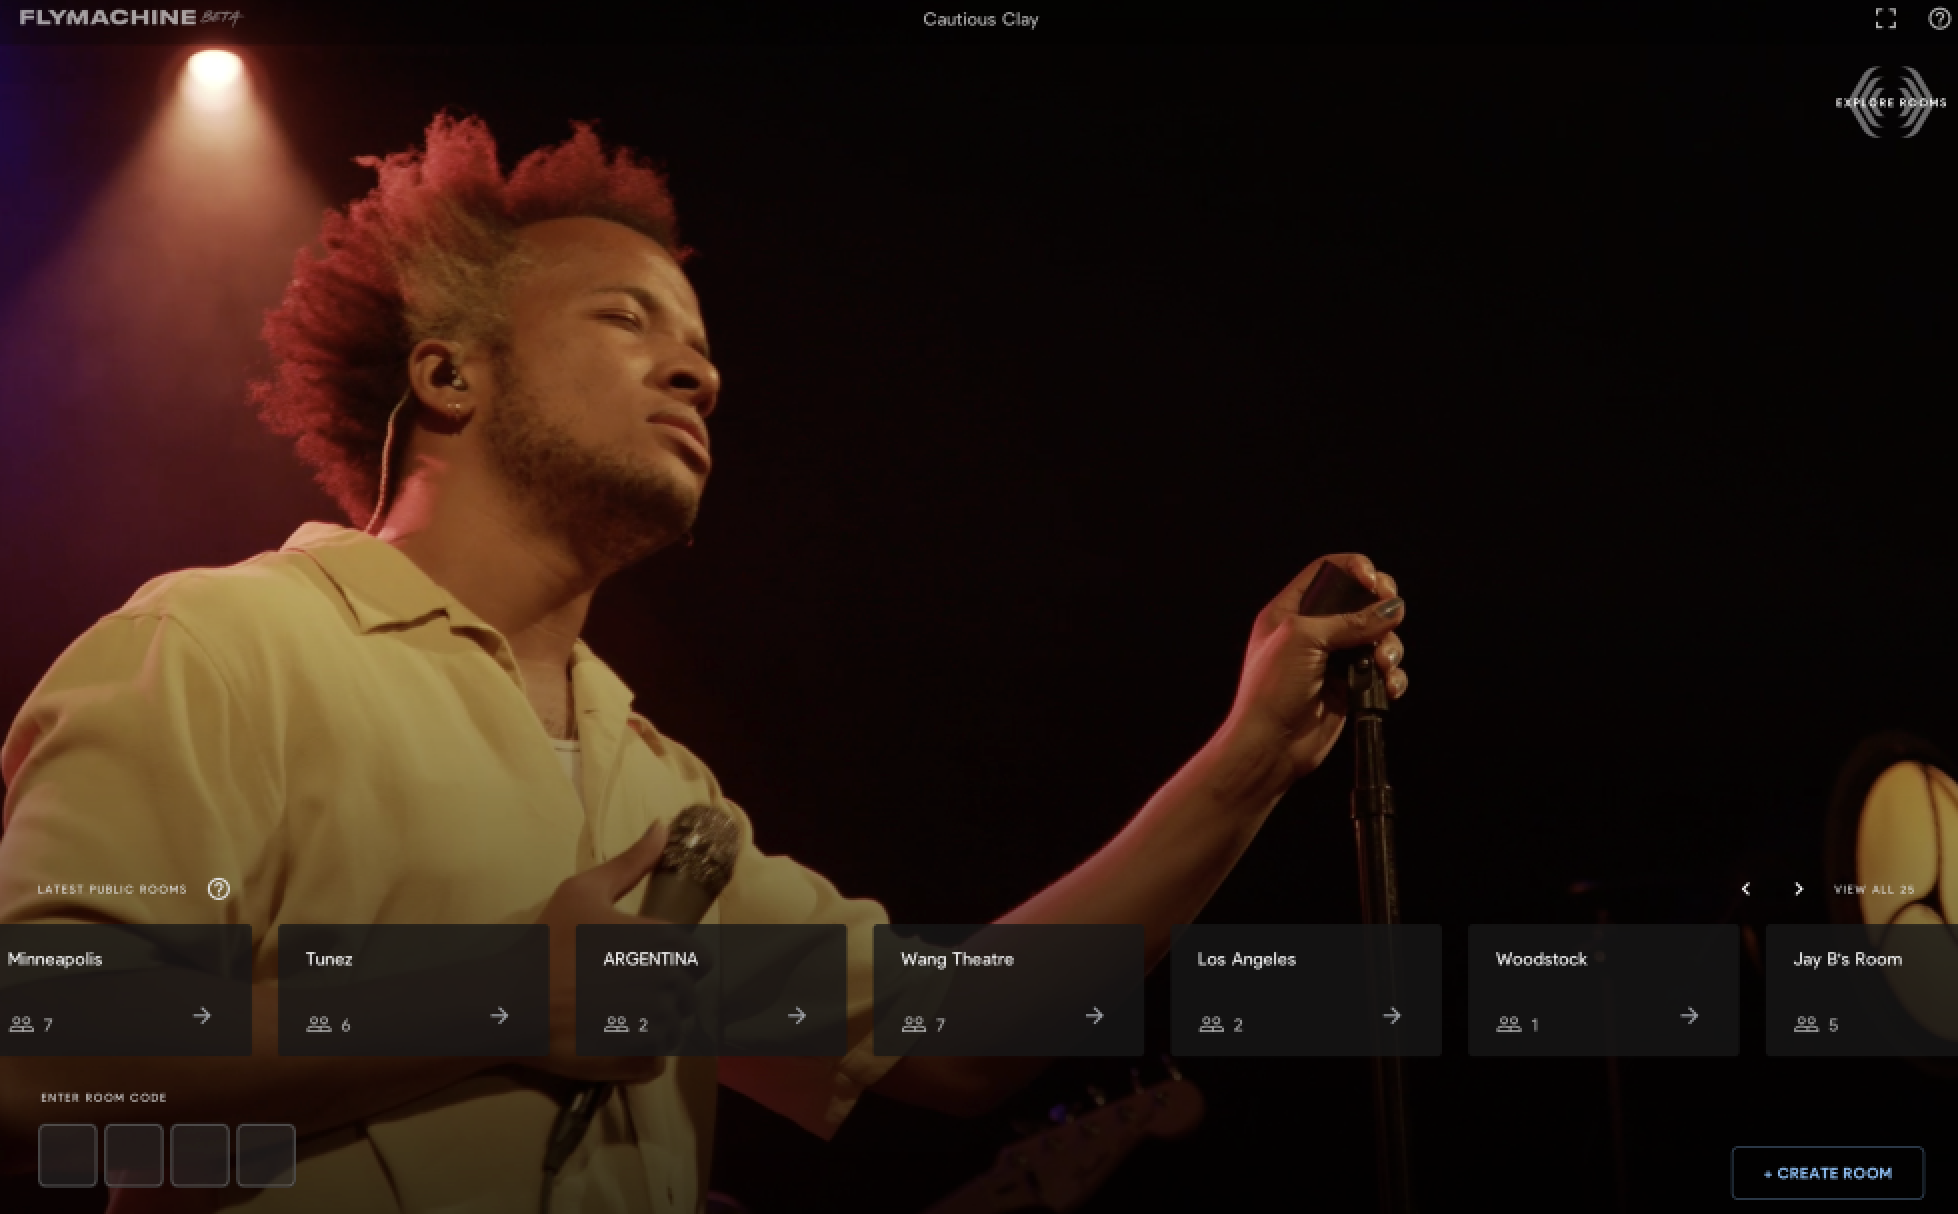Advance rooms carousel with next chevron
The height and width of the screenshot is (1214, 1958).
tap(1798, 889)
